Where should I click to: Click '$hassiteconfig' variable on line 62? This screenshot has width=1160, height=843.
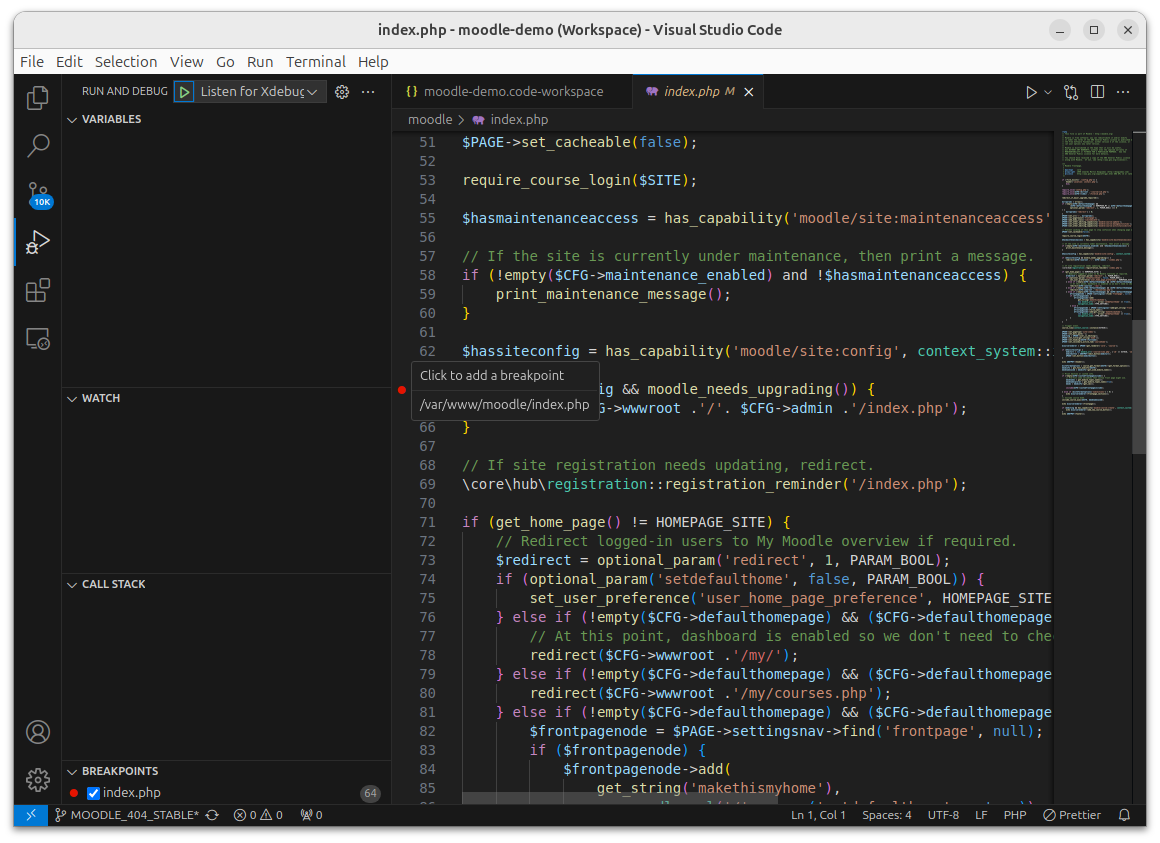tap(521, 351)
